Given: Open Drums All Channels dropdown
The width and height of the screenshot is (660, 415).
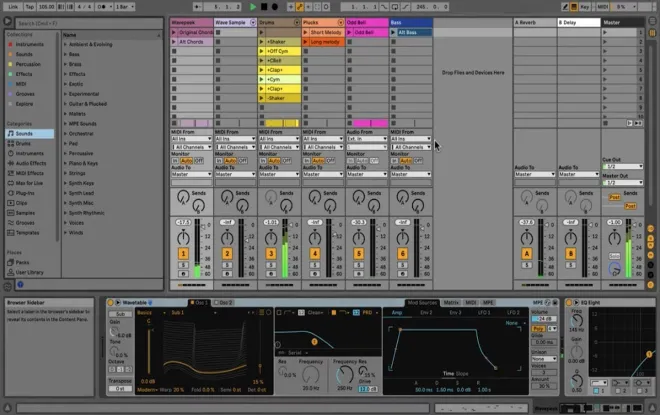Looking at the screenshot, I should pos(279,147).
